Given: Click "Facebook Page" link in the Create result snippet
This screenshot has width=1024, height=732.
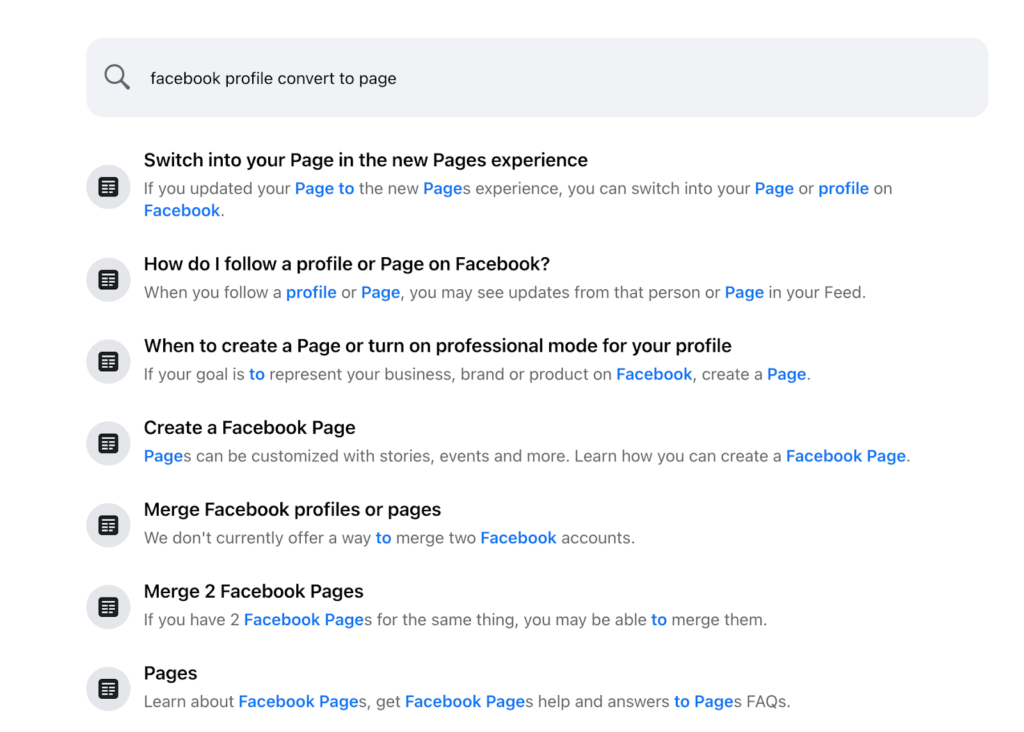Looking at the screenshot, I should 845,455.
